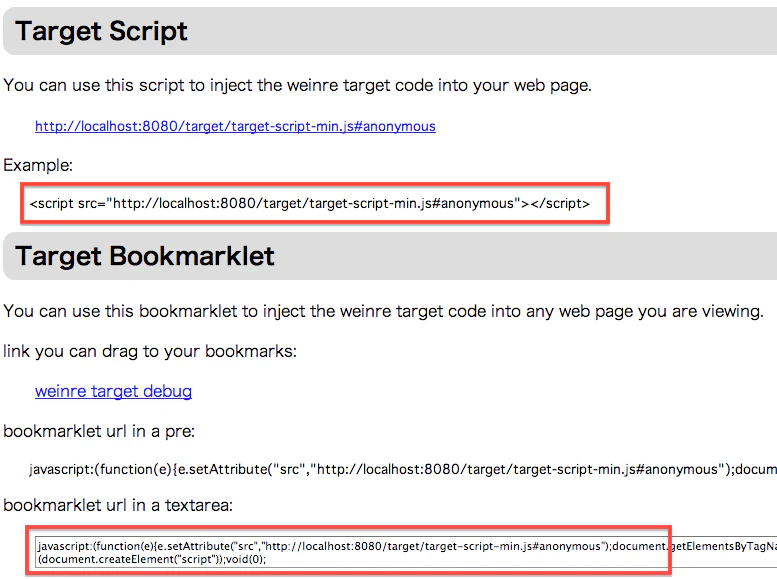This screenshot has height=579, width=777.
Task: Click the bookmarklet url pre text
Action: coord(403,469)
